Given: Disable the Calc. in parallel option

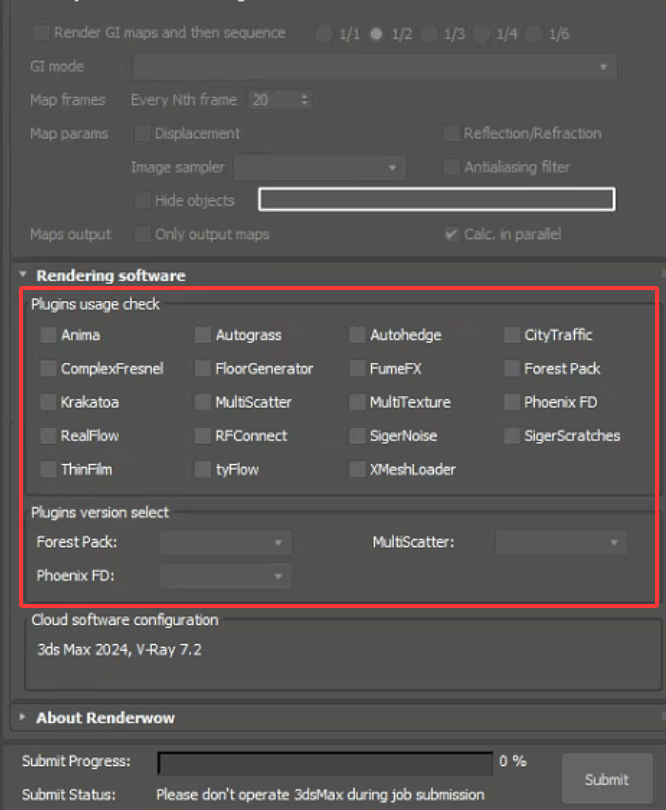Looking at the screenshot, I should (x=453, y=234).
